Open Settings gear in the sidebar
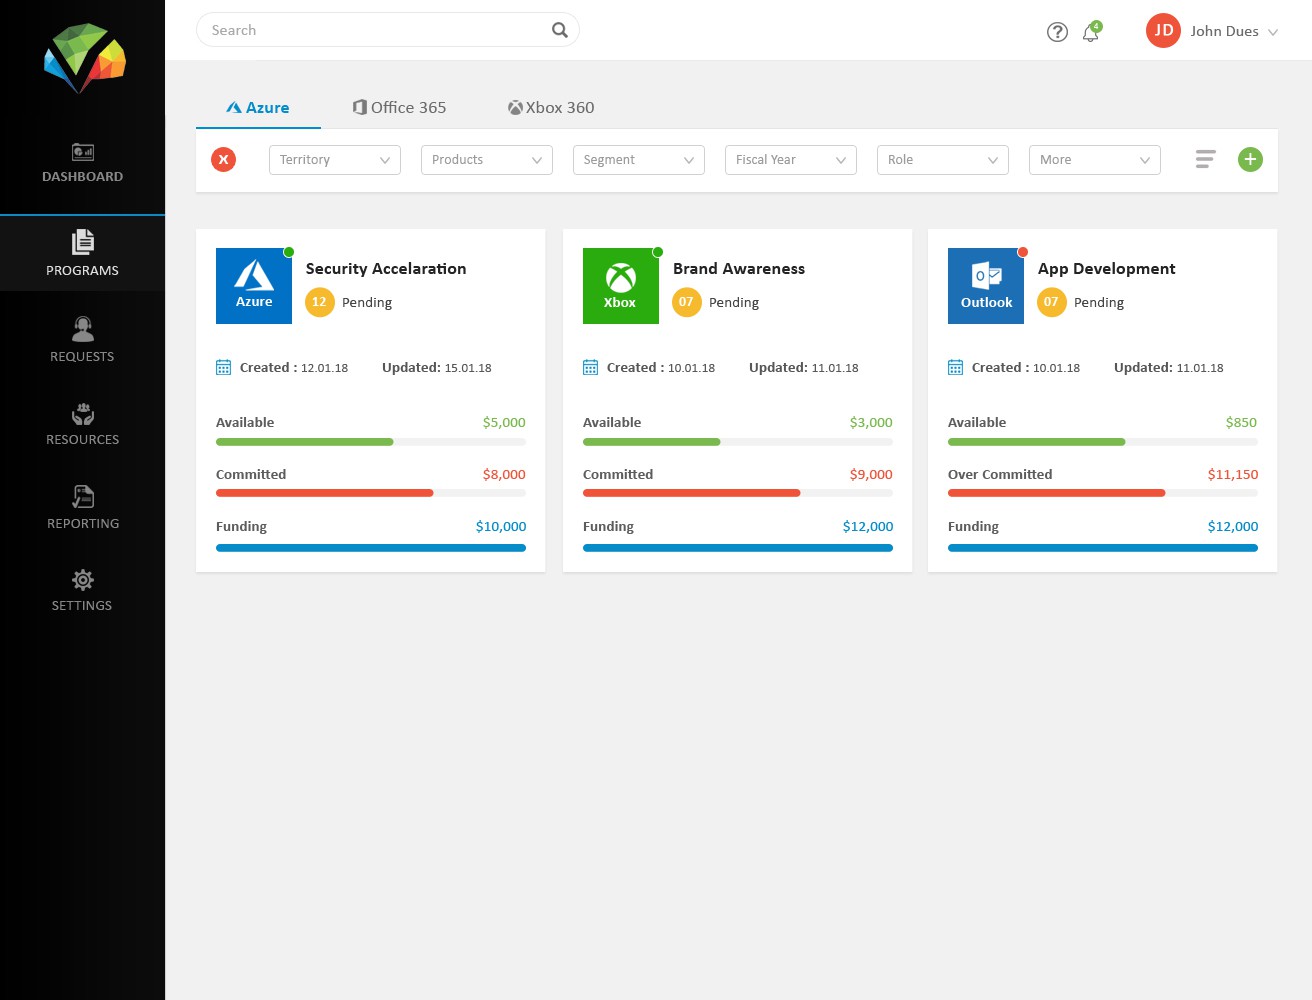The width and height of the screenshot is (1312, 1000). tap(82, 590)
